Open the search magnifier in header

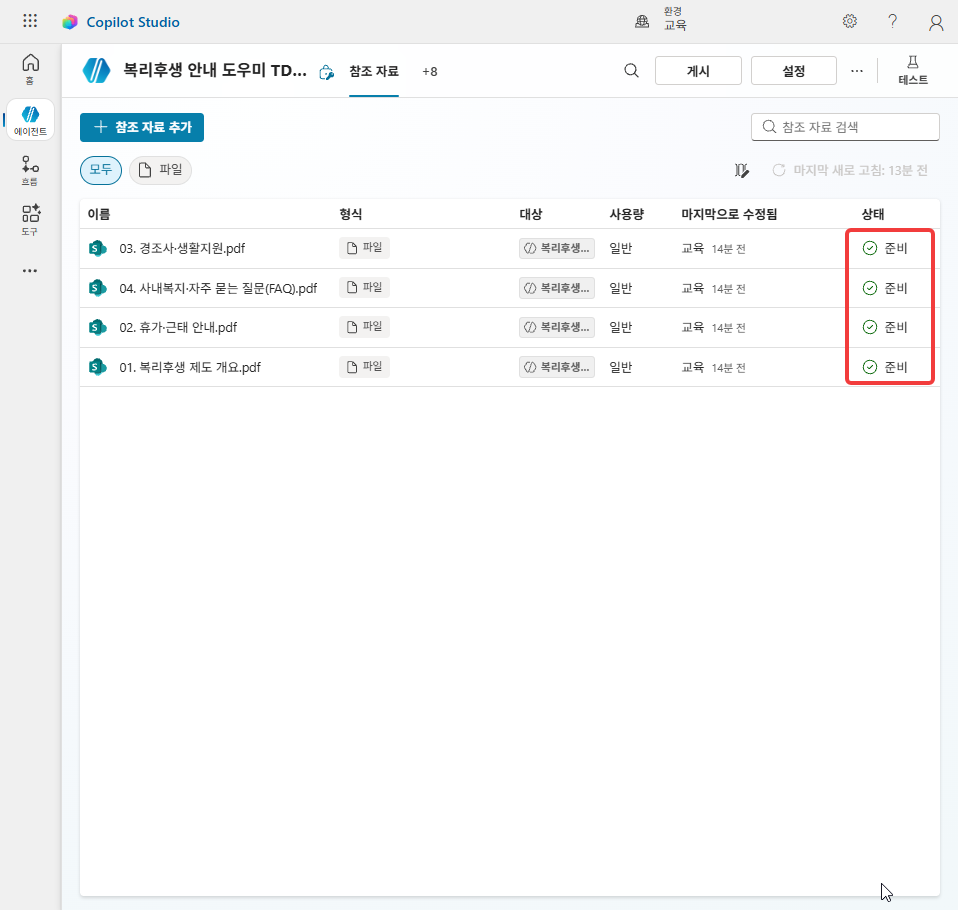[x=631, y=71]
